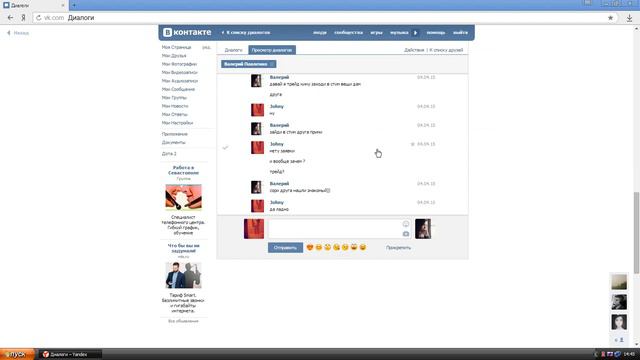Open 'Моя Страница' in sidebar
This screenshot has height=360, width=640.
(176, 47)
